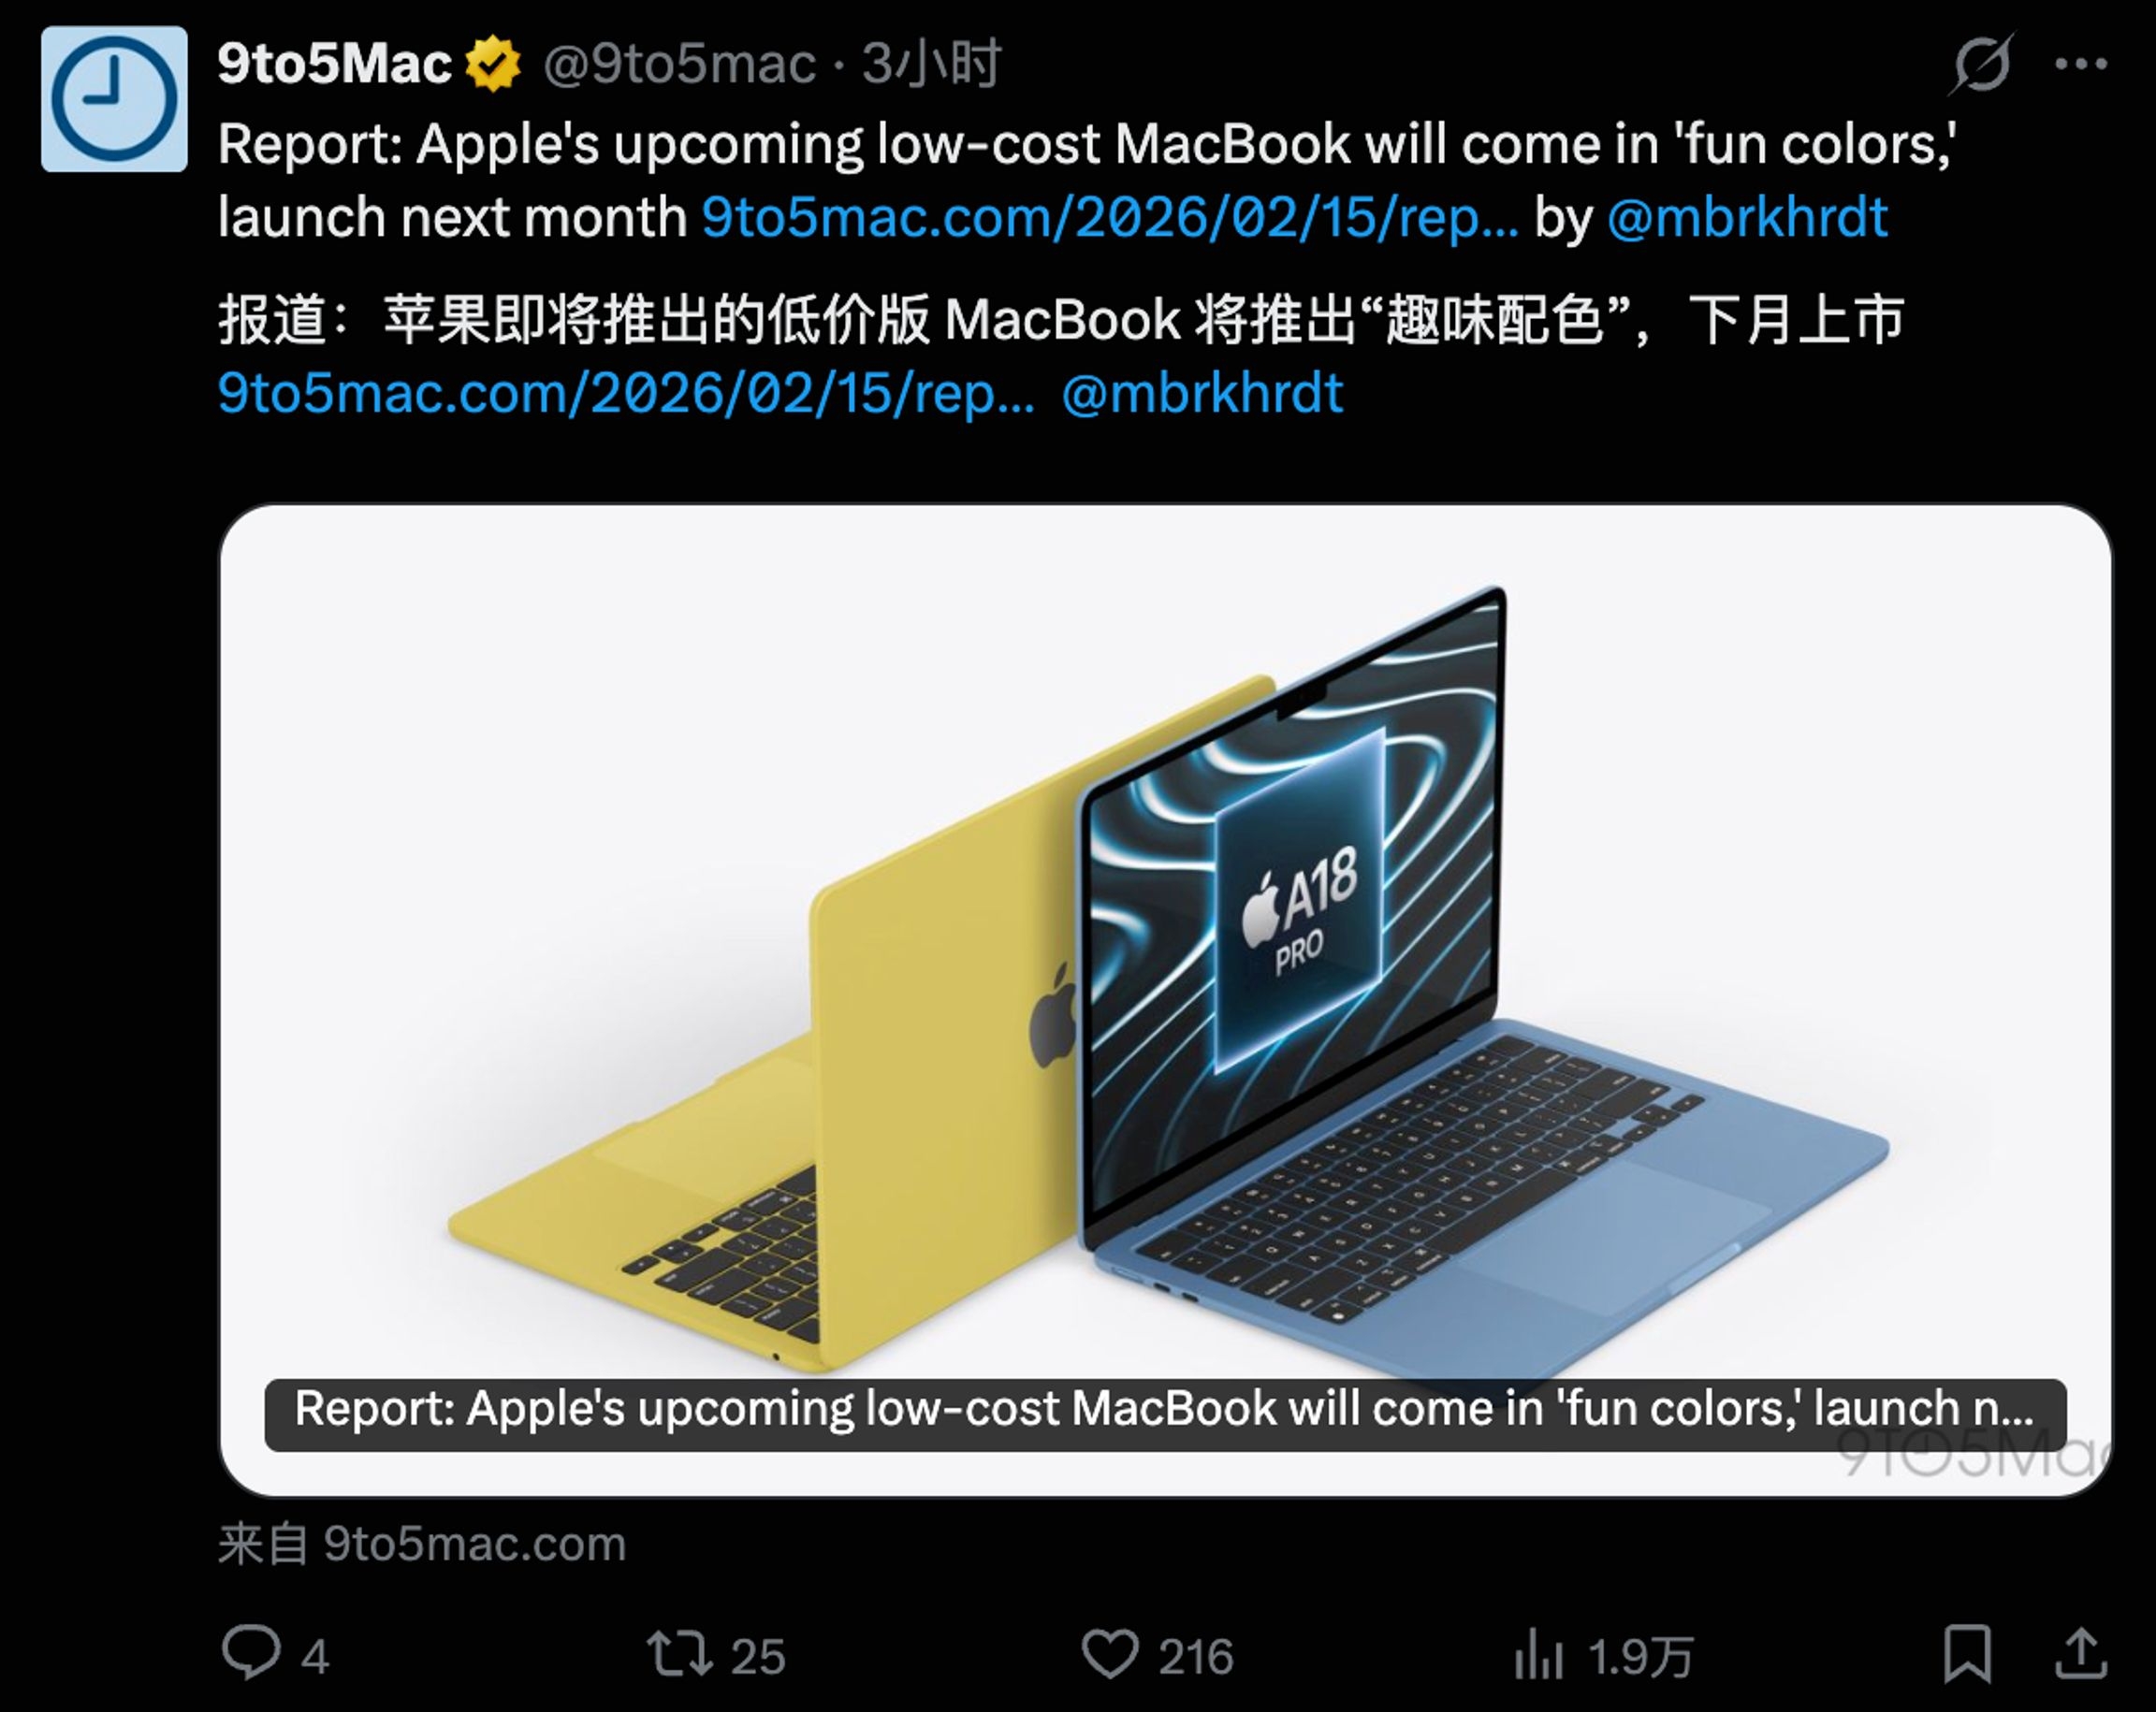Click the @mbrkhrdt mention in the translated text
This screenshot has width=2156, height=1712.
[x=1202, y=393]
